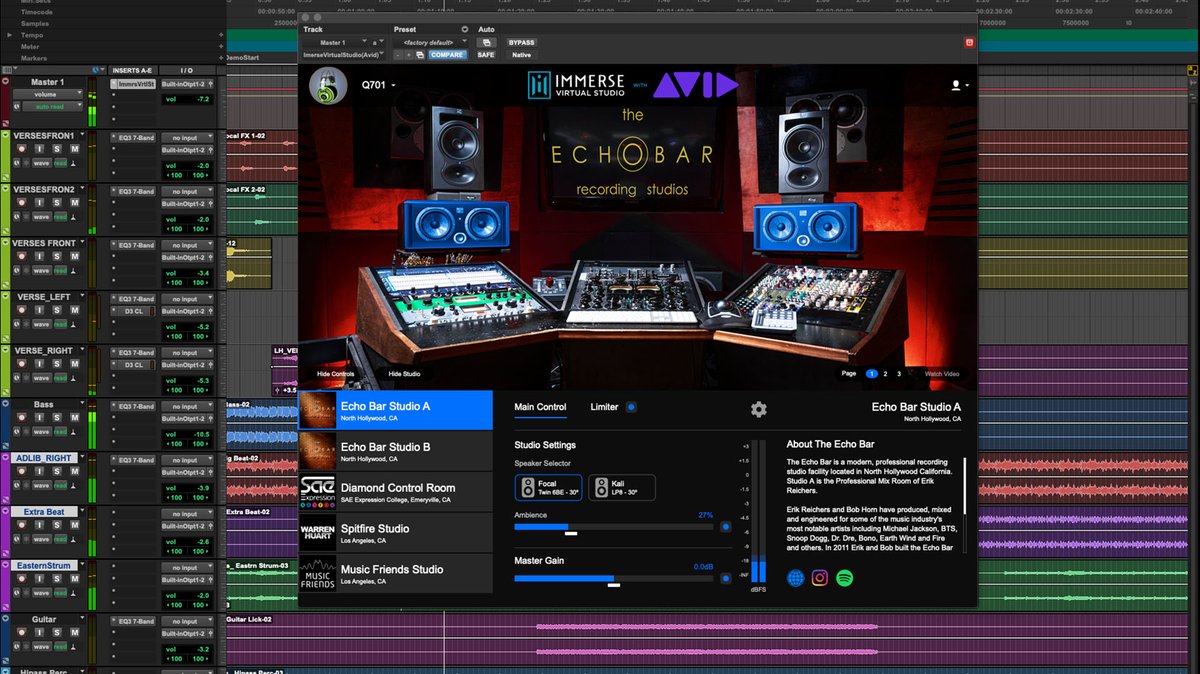Image resolution: width=1200 pixels, height=674 pixels.
Task: Open the ImerseVirtualStudio(Avid) plugin selector
Action: coord(343,55)
